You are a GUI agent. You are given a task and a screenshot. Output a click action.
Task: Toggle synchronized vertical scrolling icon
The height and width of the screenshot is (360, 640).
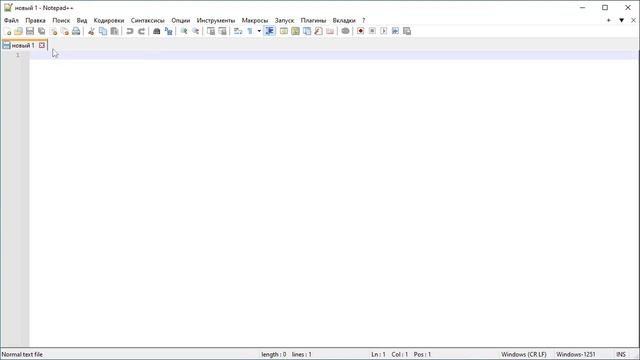pyautogui.click(x=211, y=31)
